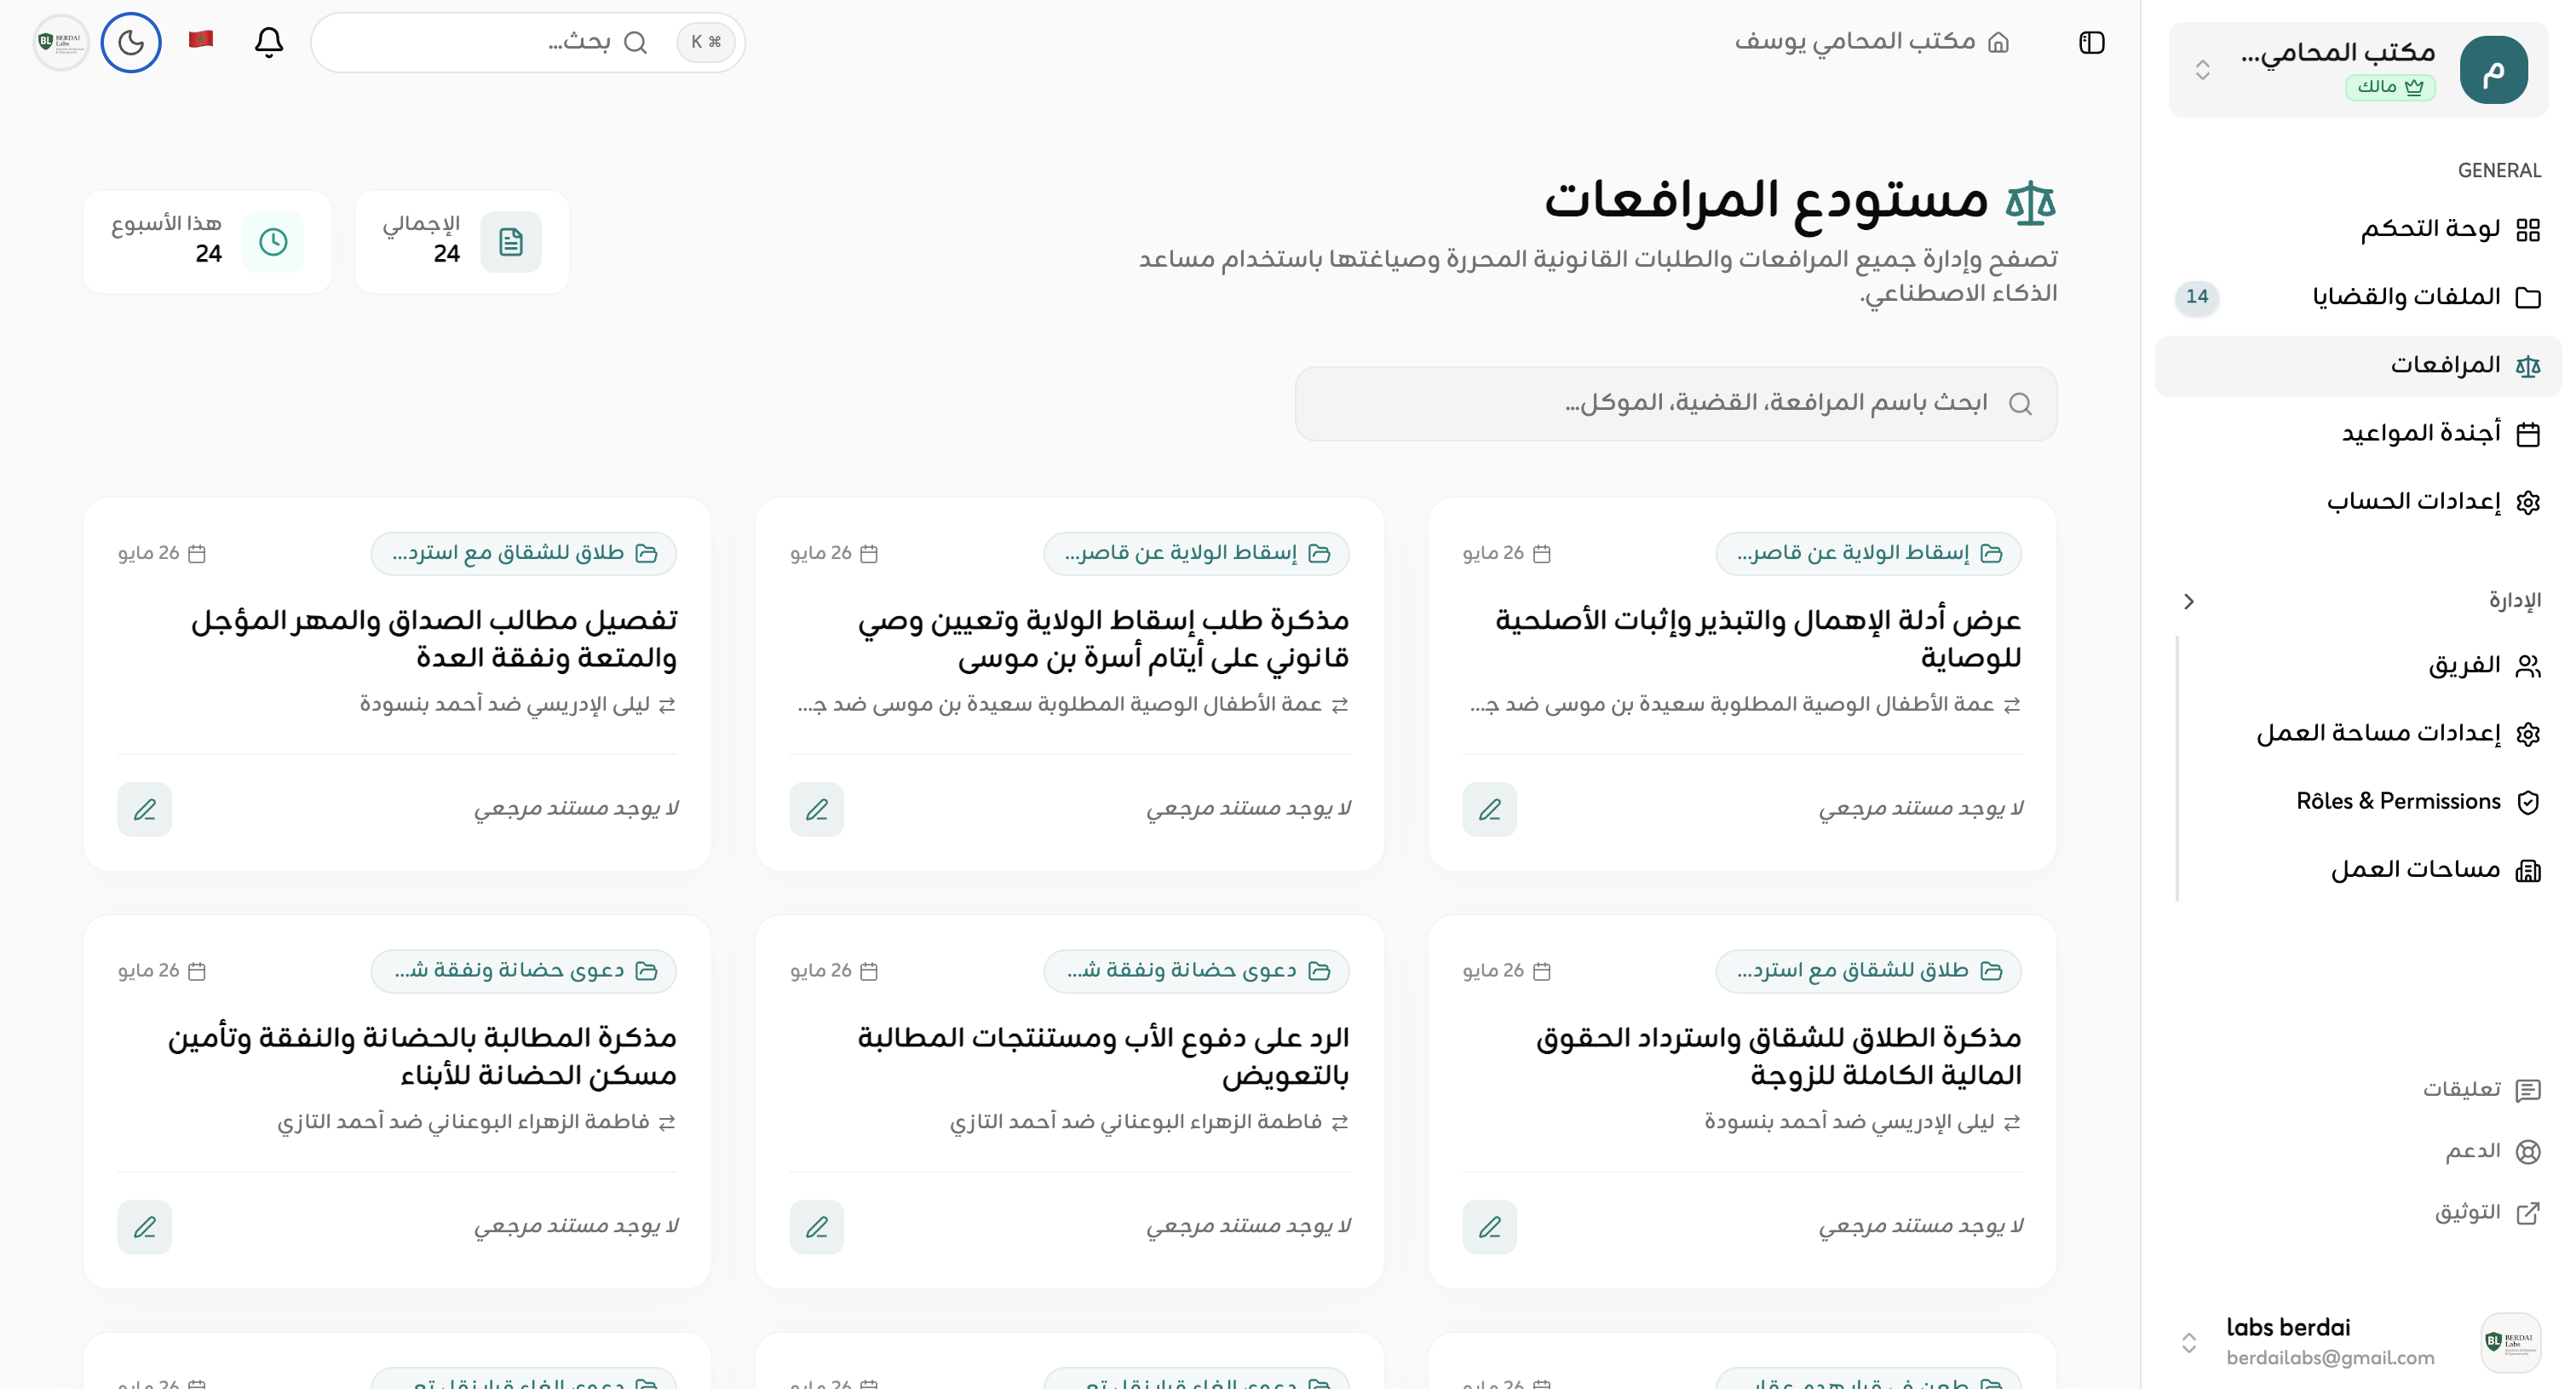This screenshot has width=2576, height=1389.
Task: Click the workspace avatar letter م
Action: 2493,69
